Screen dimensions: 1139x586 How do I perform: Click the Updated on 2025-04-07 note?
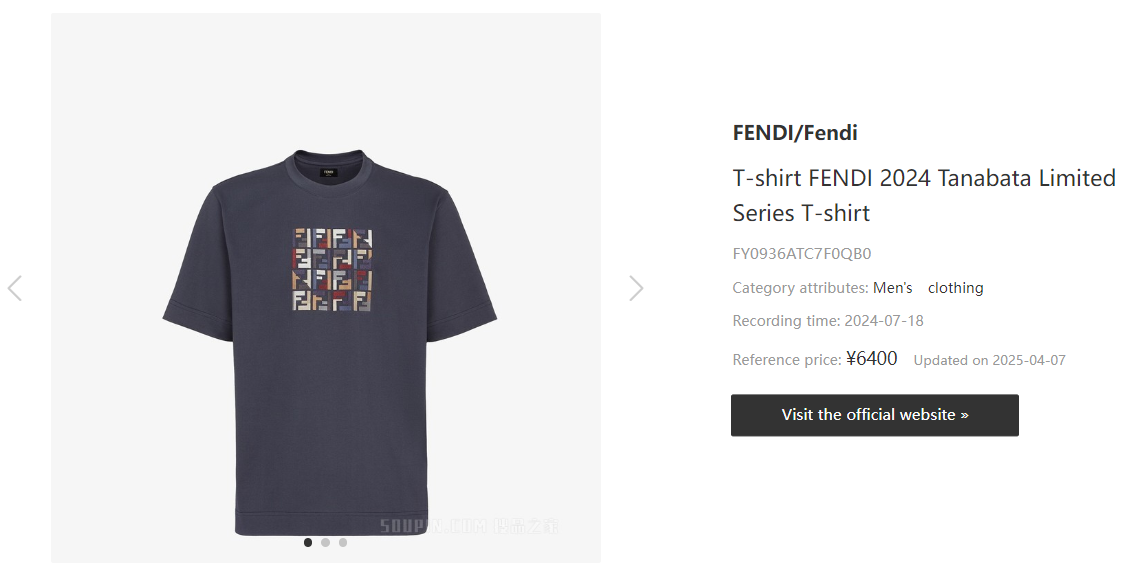point(989,360)
